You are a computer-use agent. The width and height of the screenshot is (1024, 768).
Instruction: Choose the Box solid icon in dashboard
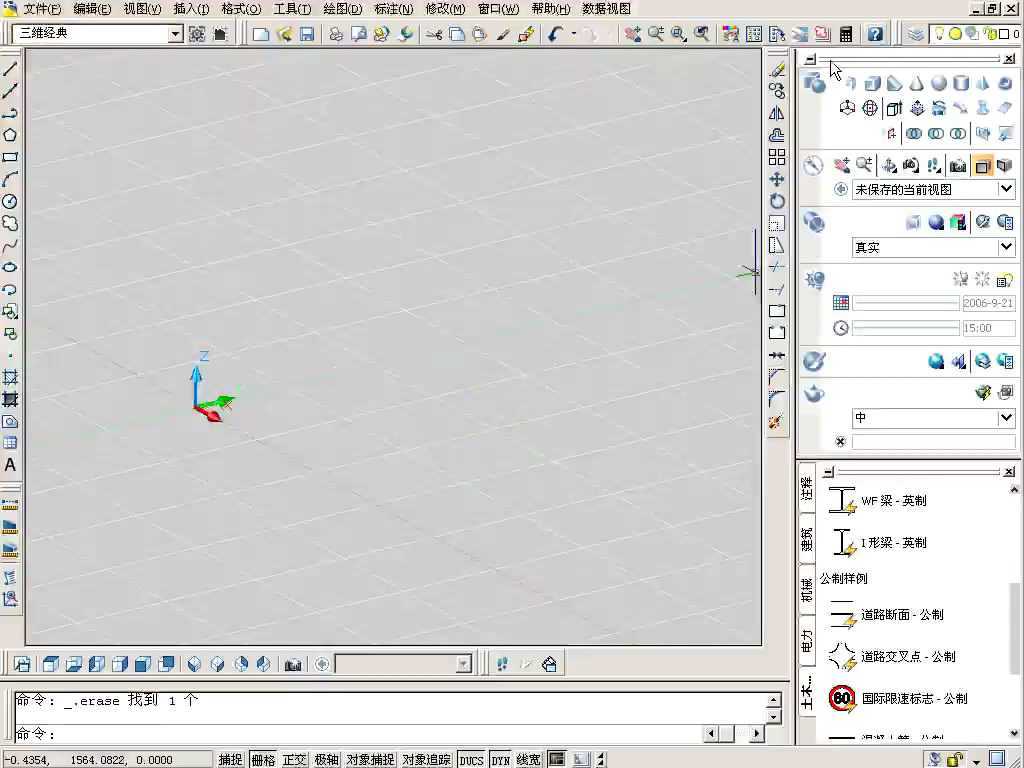tap(872, 83)
